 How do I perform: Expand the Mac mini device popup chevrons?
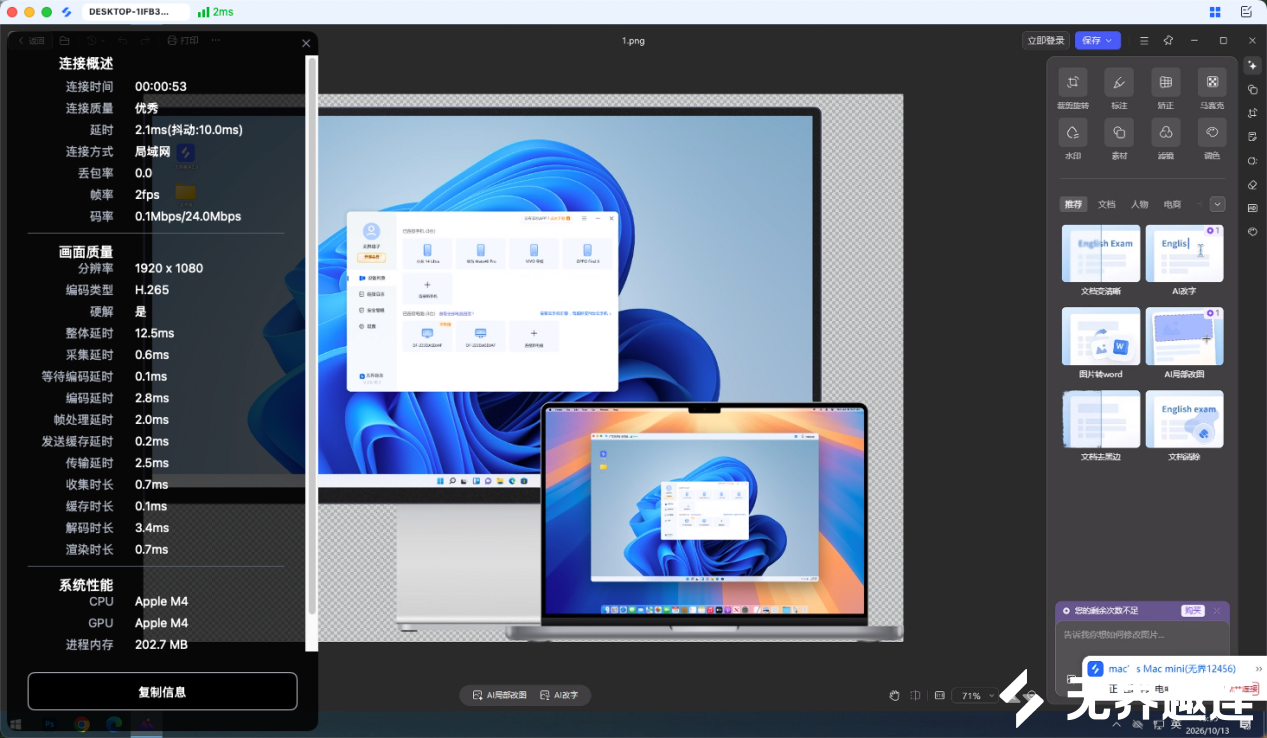[1259, 669]
